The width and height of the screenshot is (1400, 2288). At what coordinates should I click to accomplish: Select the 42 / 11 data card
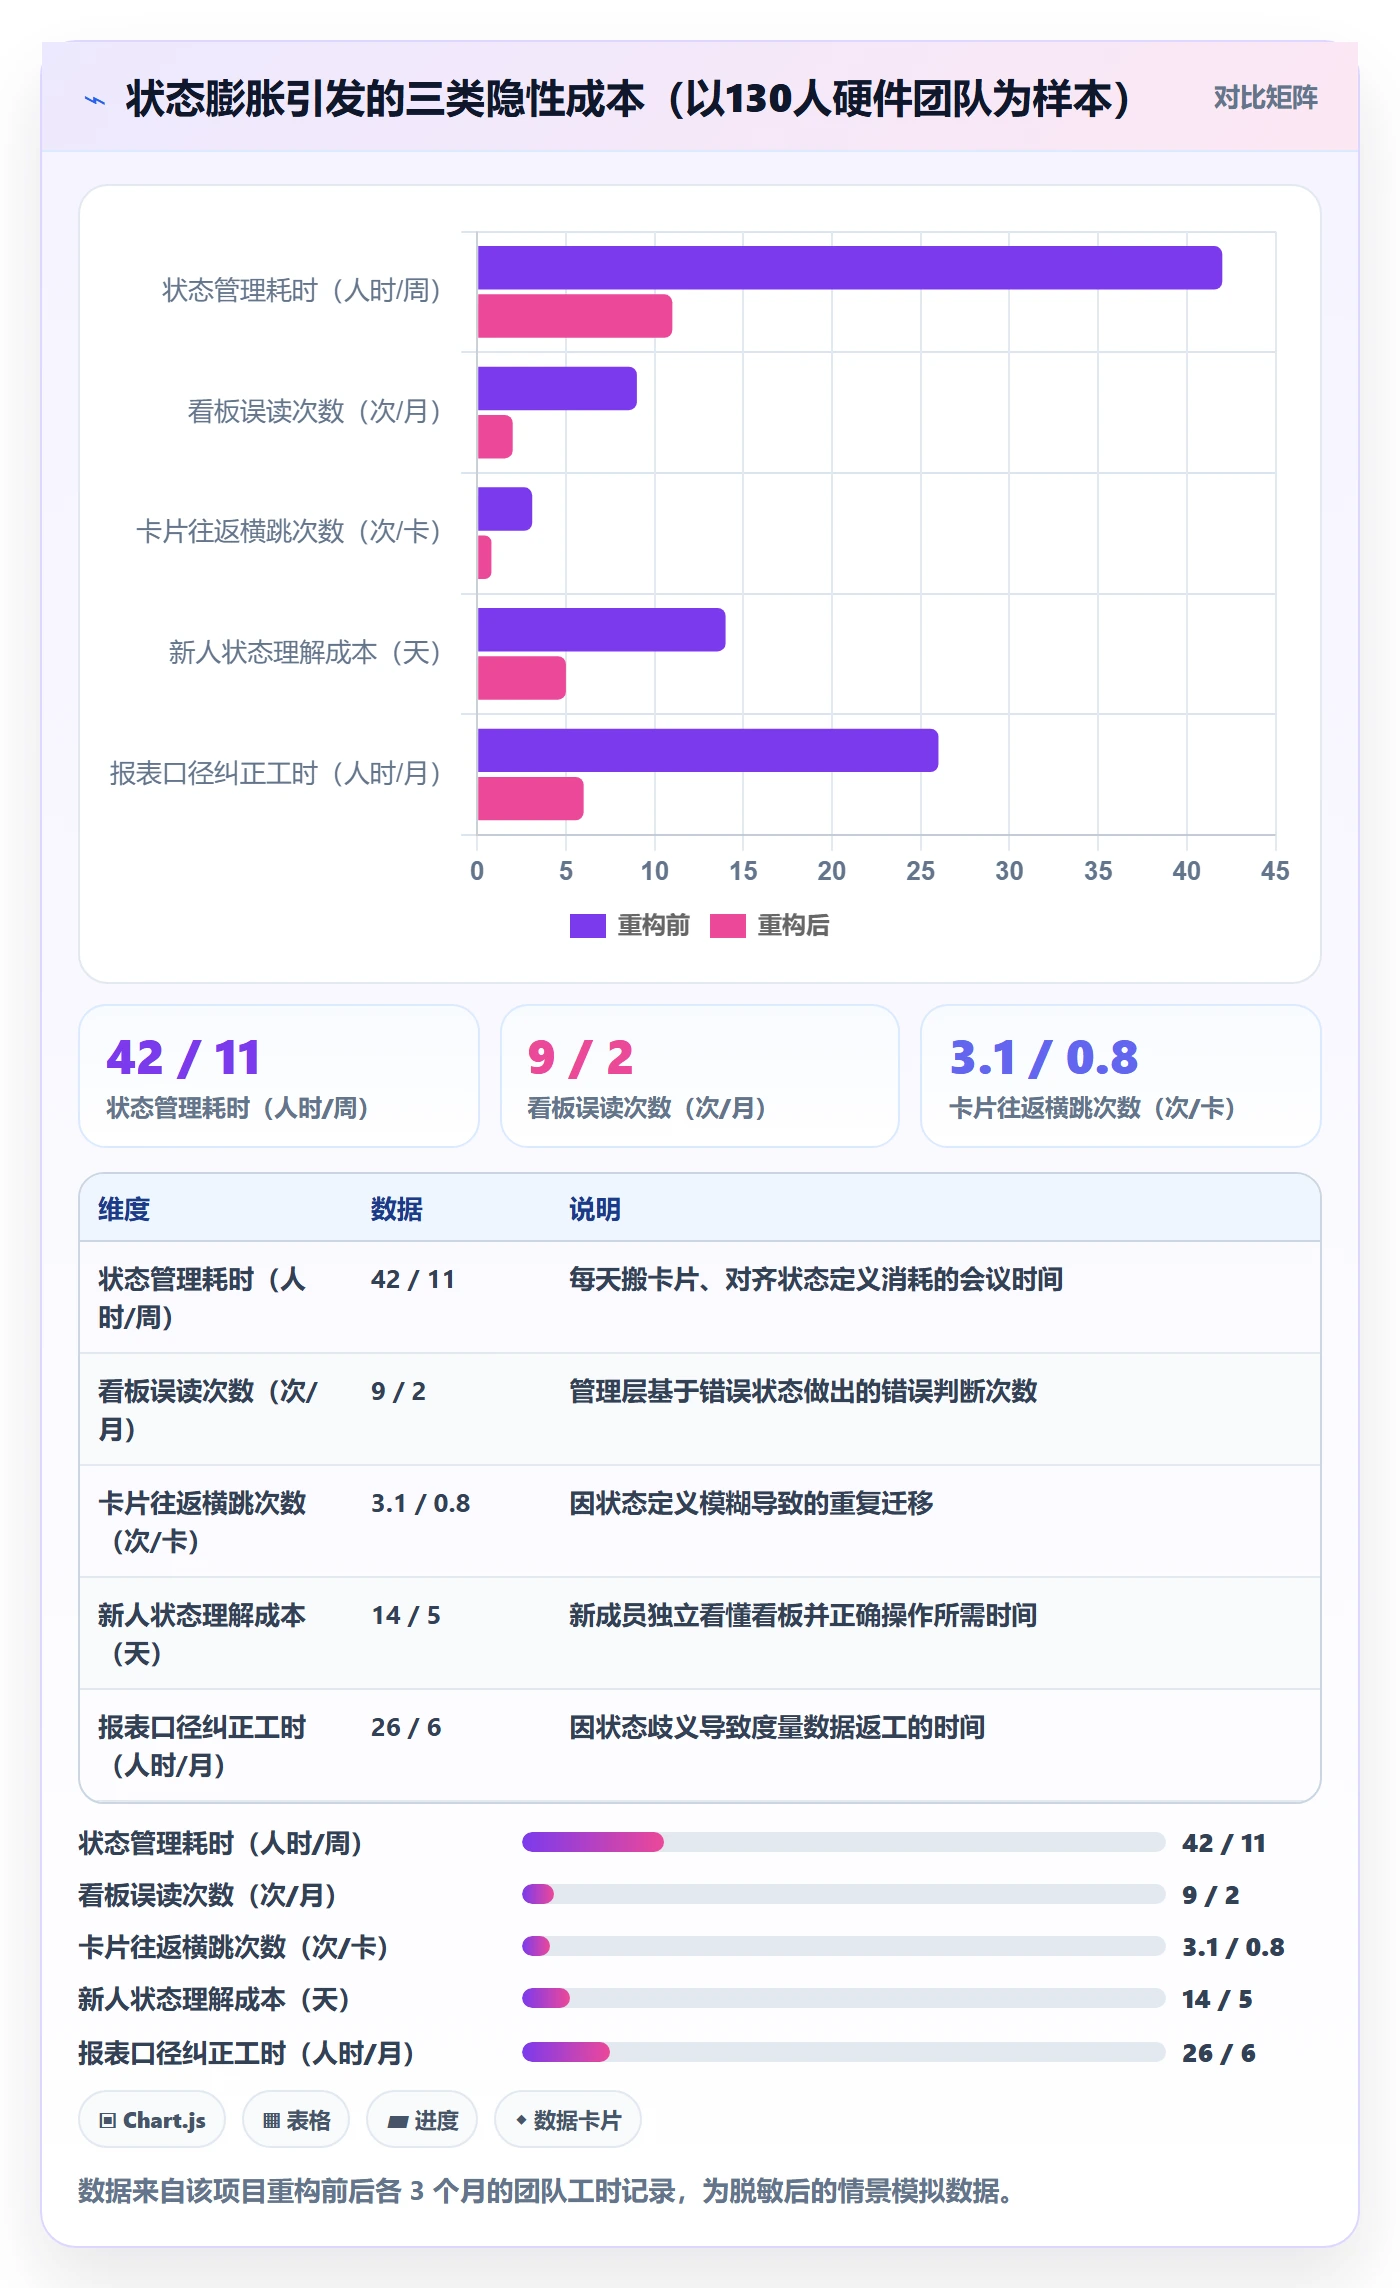(x=279, y=1076)
